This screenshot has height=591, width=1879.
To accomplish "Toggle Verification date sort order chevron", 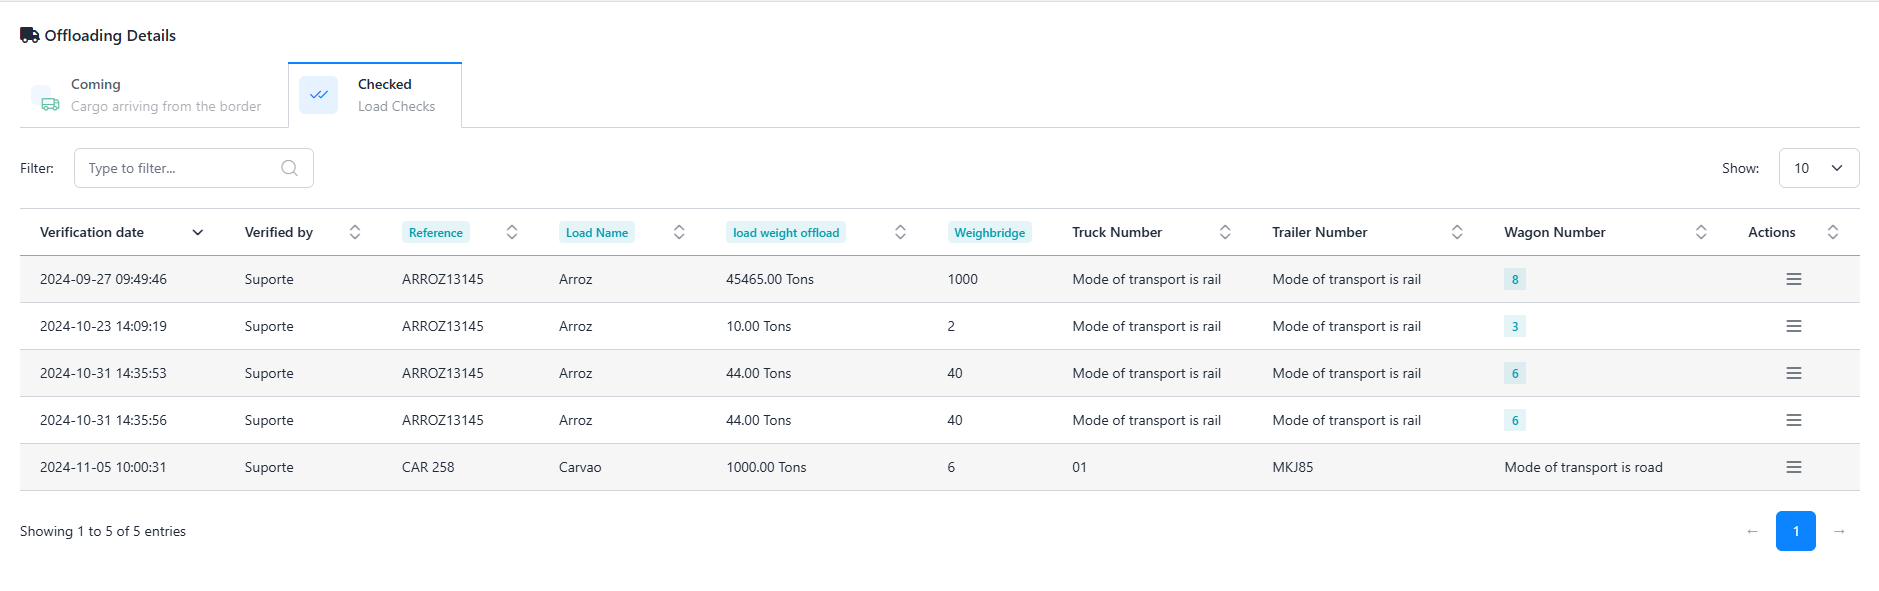I will coord(198,232).
